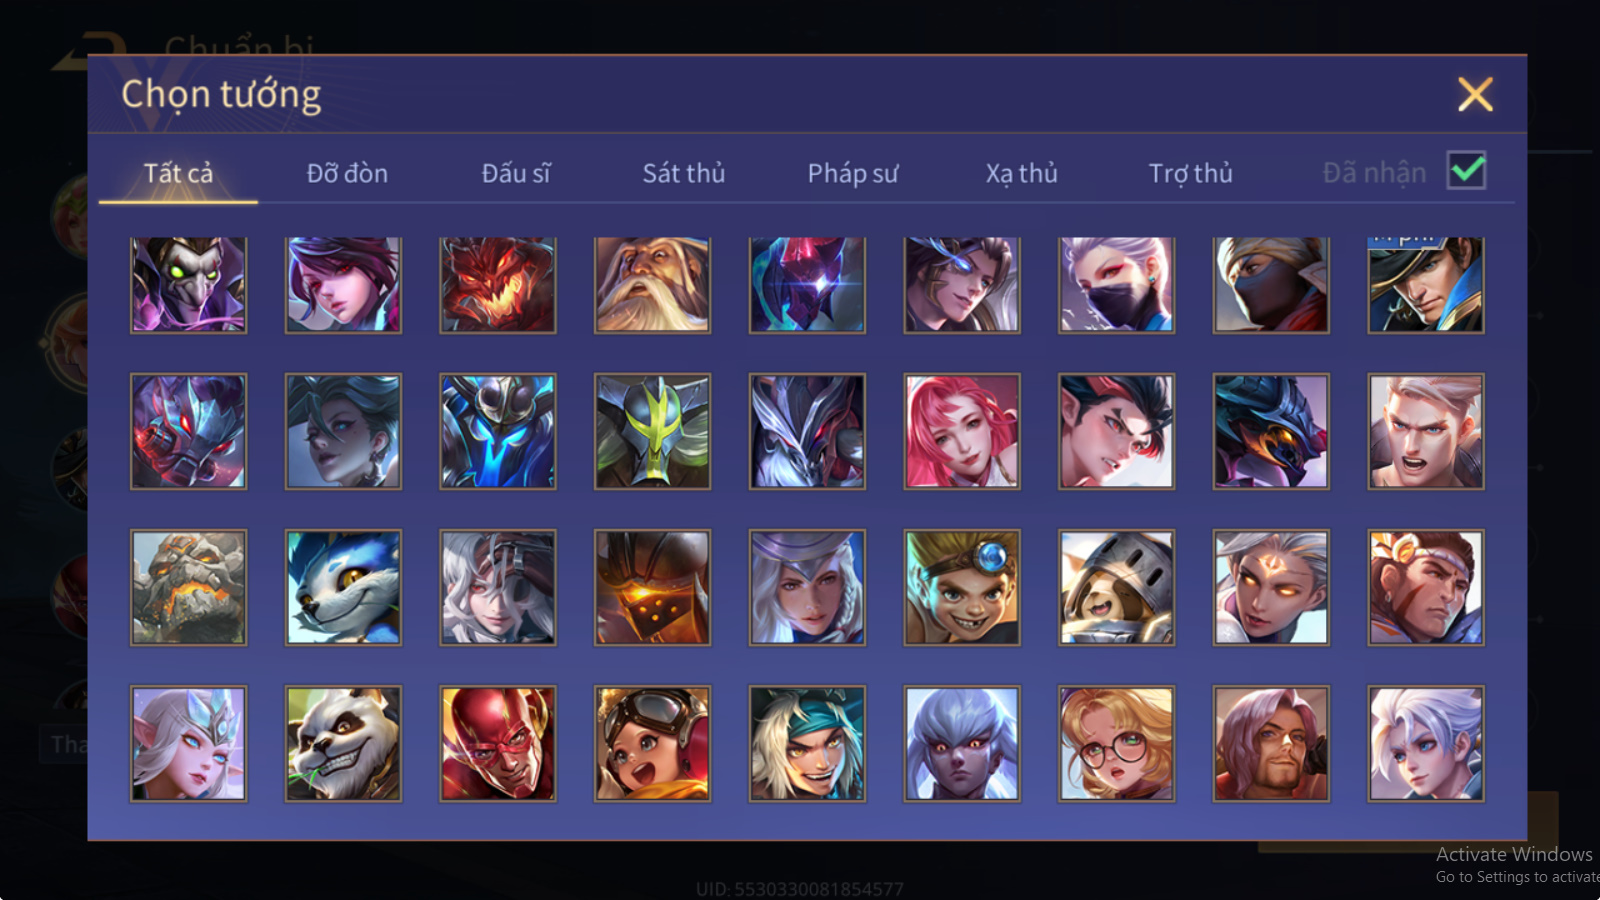Image resolution: width=1600 pixels, height=900 pixels.
Task: Open the Sát thủ tab
Action: pos(684,173)
